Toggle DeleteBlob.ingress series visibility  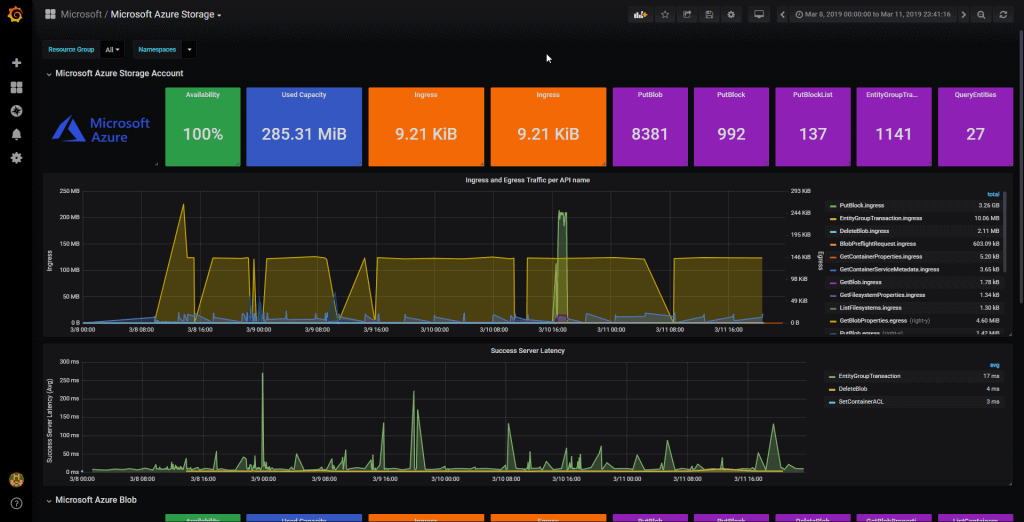pos(864,231)
